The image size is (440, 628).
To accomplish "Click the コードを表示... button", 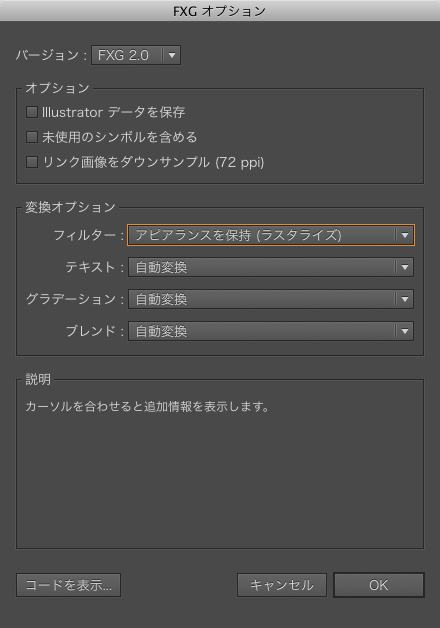I will pos(68,585).
